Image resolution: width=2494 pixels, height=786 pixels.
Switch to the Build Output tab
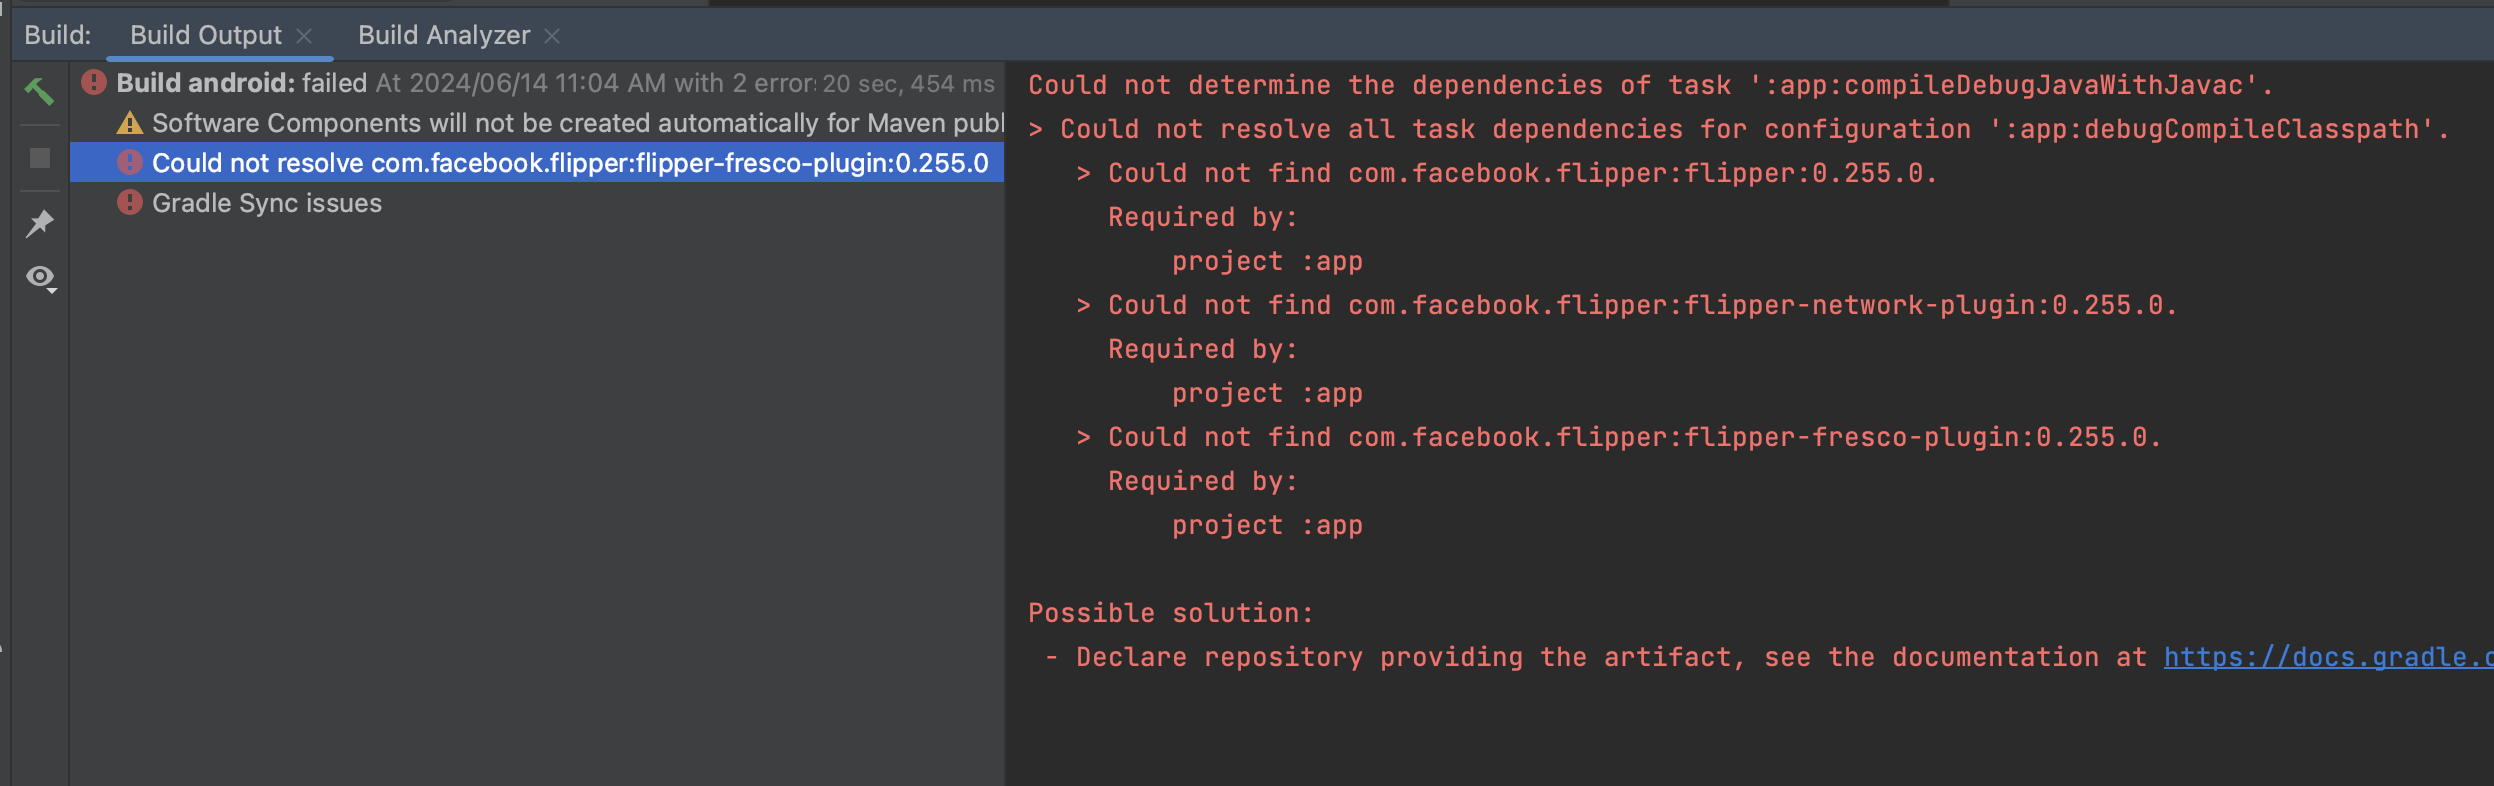tap(203, 35)
